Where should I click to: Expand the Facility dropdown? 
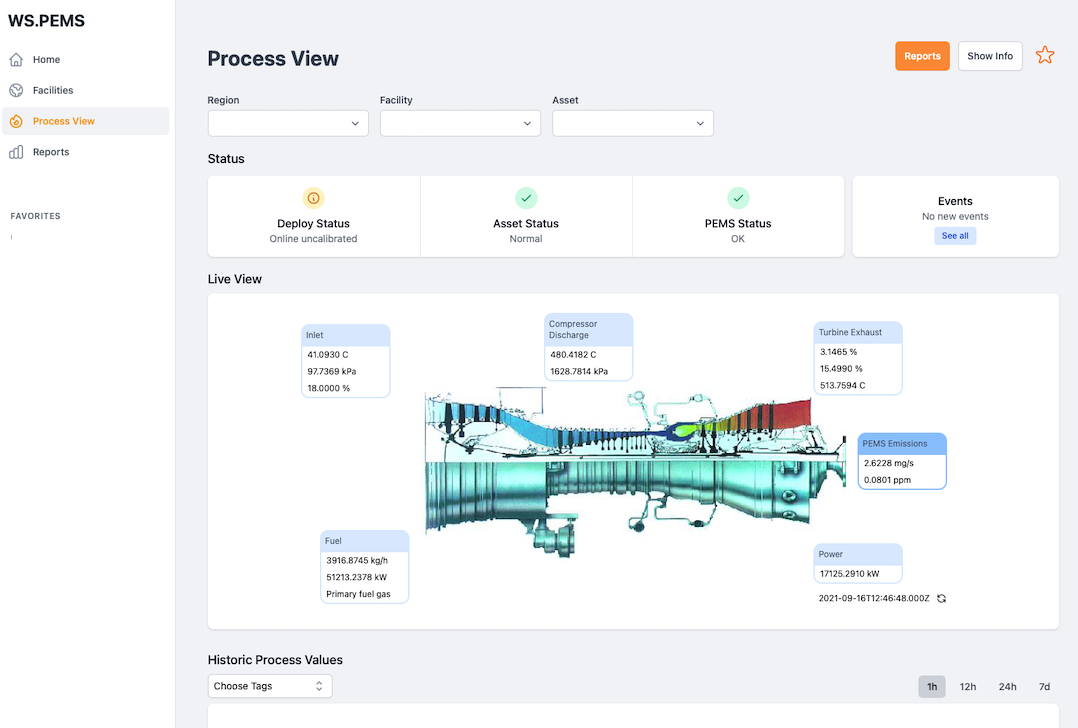pos(460,123)
